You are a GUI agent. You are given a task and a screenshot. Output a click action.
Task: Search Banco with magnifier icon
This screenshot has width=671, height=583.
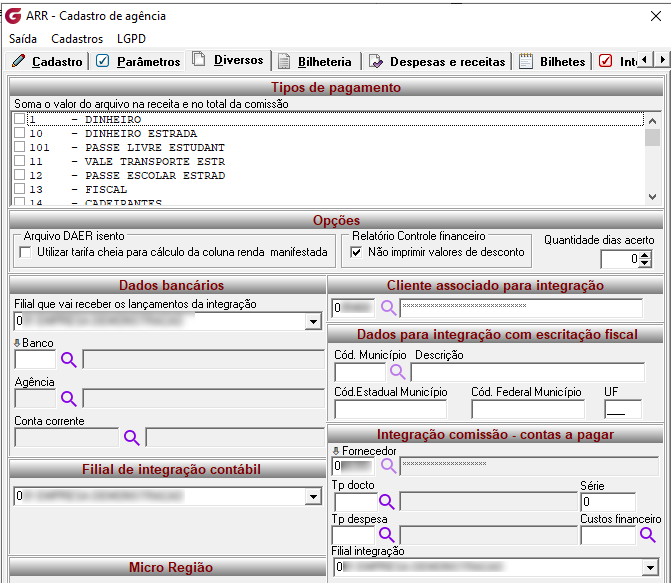click(x=68, y=360)
